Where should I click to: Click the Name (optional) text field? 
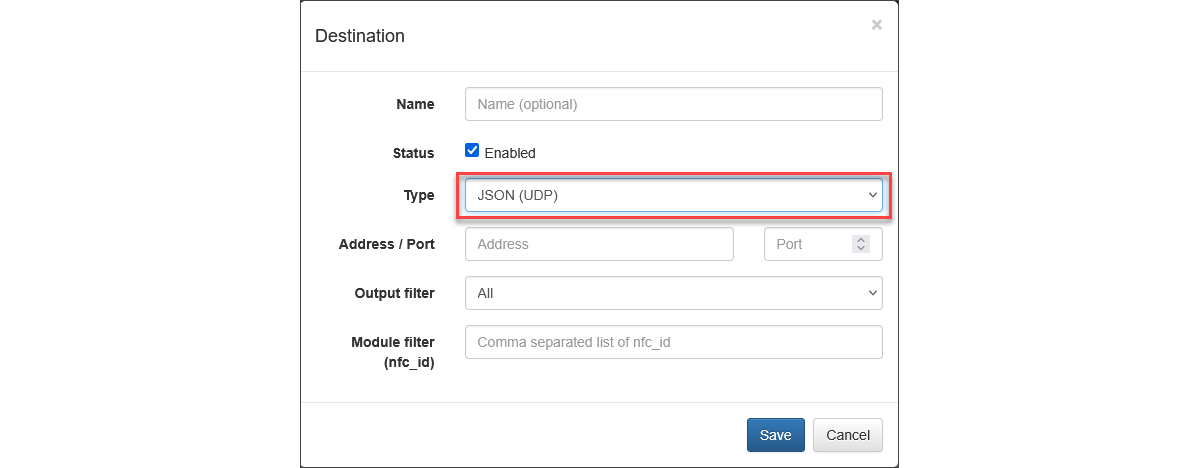pyautogui.click(x=673, y=104)
